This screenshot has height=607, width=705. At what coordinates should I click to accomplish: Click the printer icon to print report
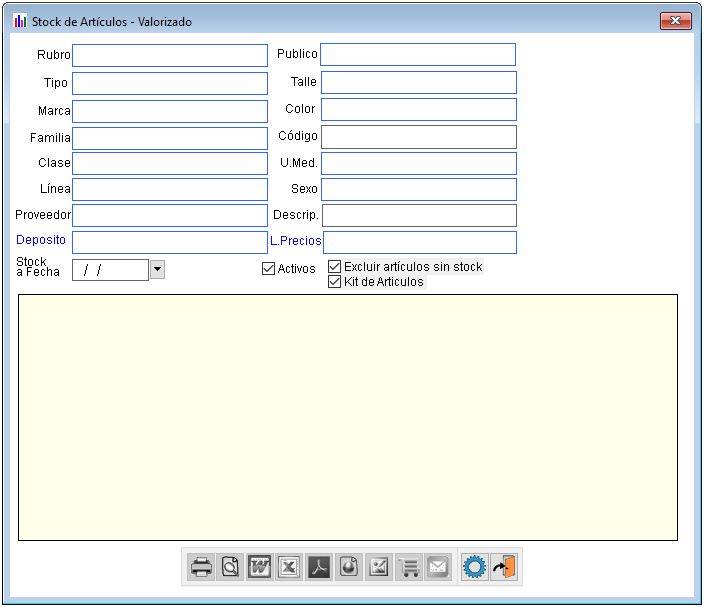point(201,567)
